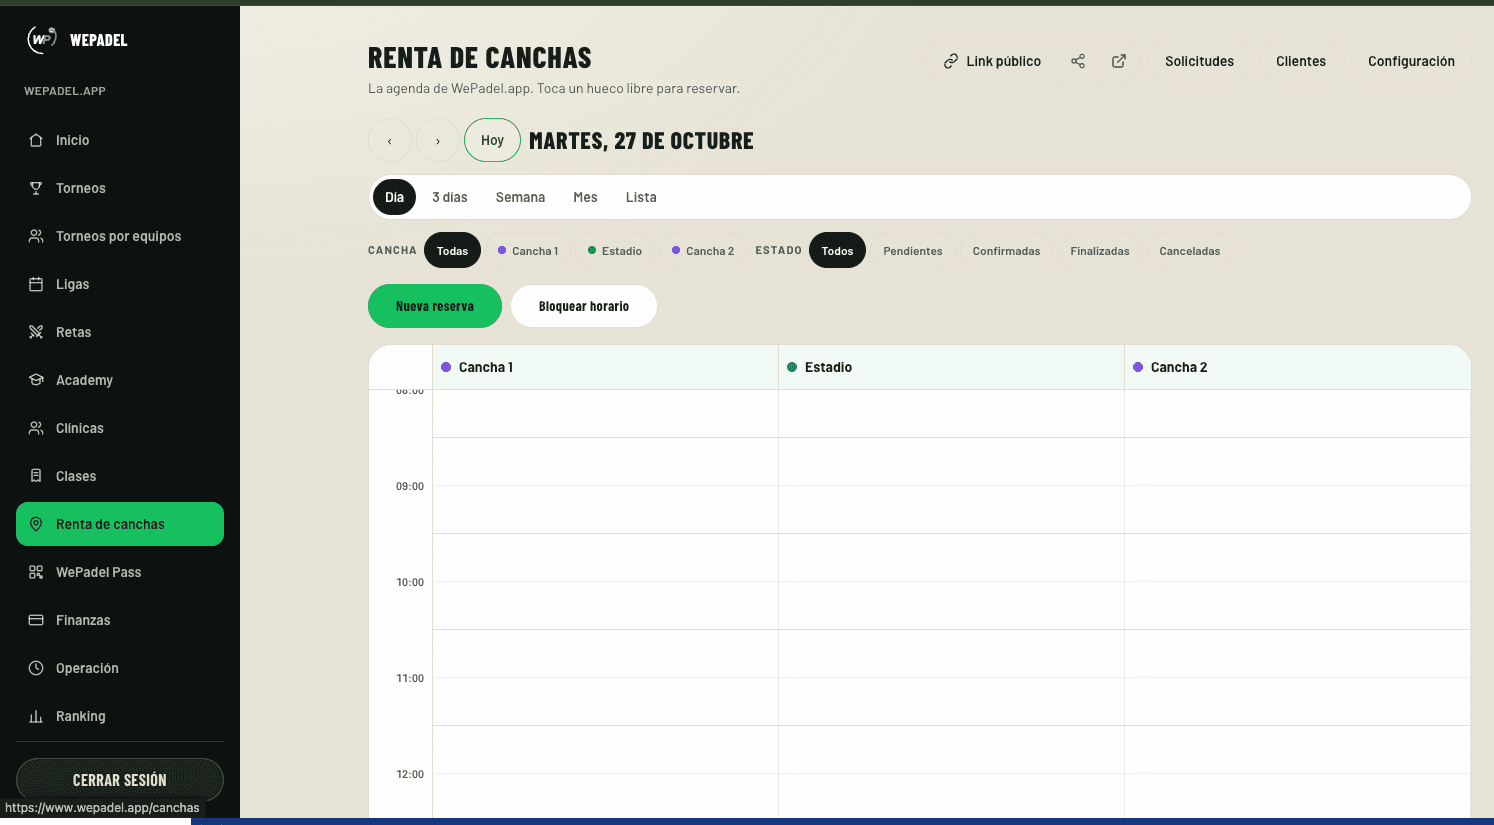Open Configuración settings

[x=1411, y=61]
